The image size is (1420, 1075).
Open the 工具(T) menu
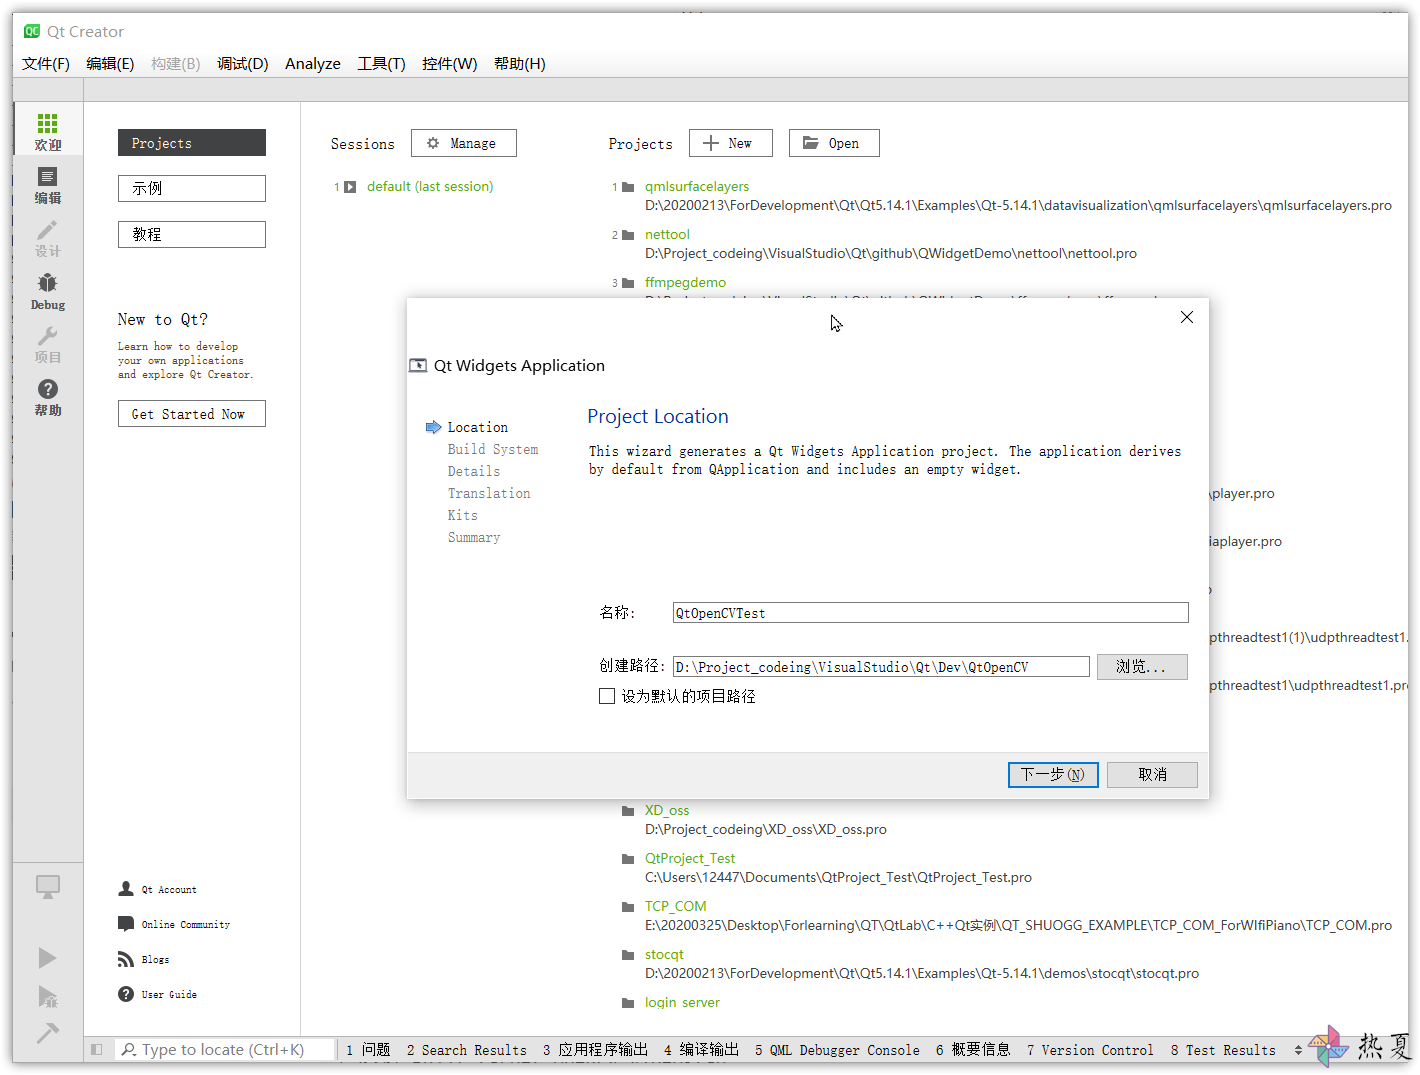382,64
